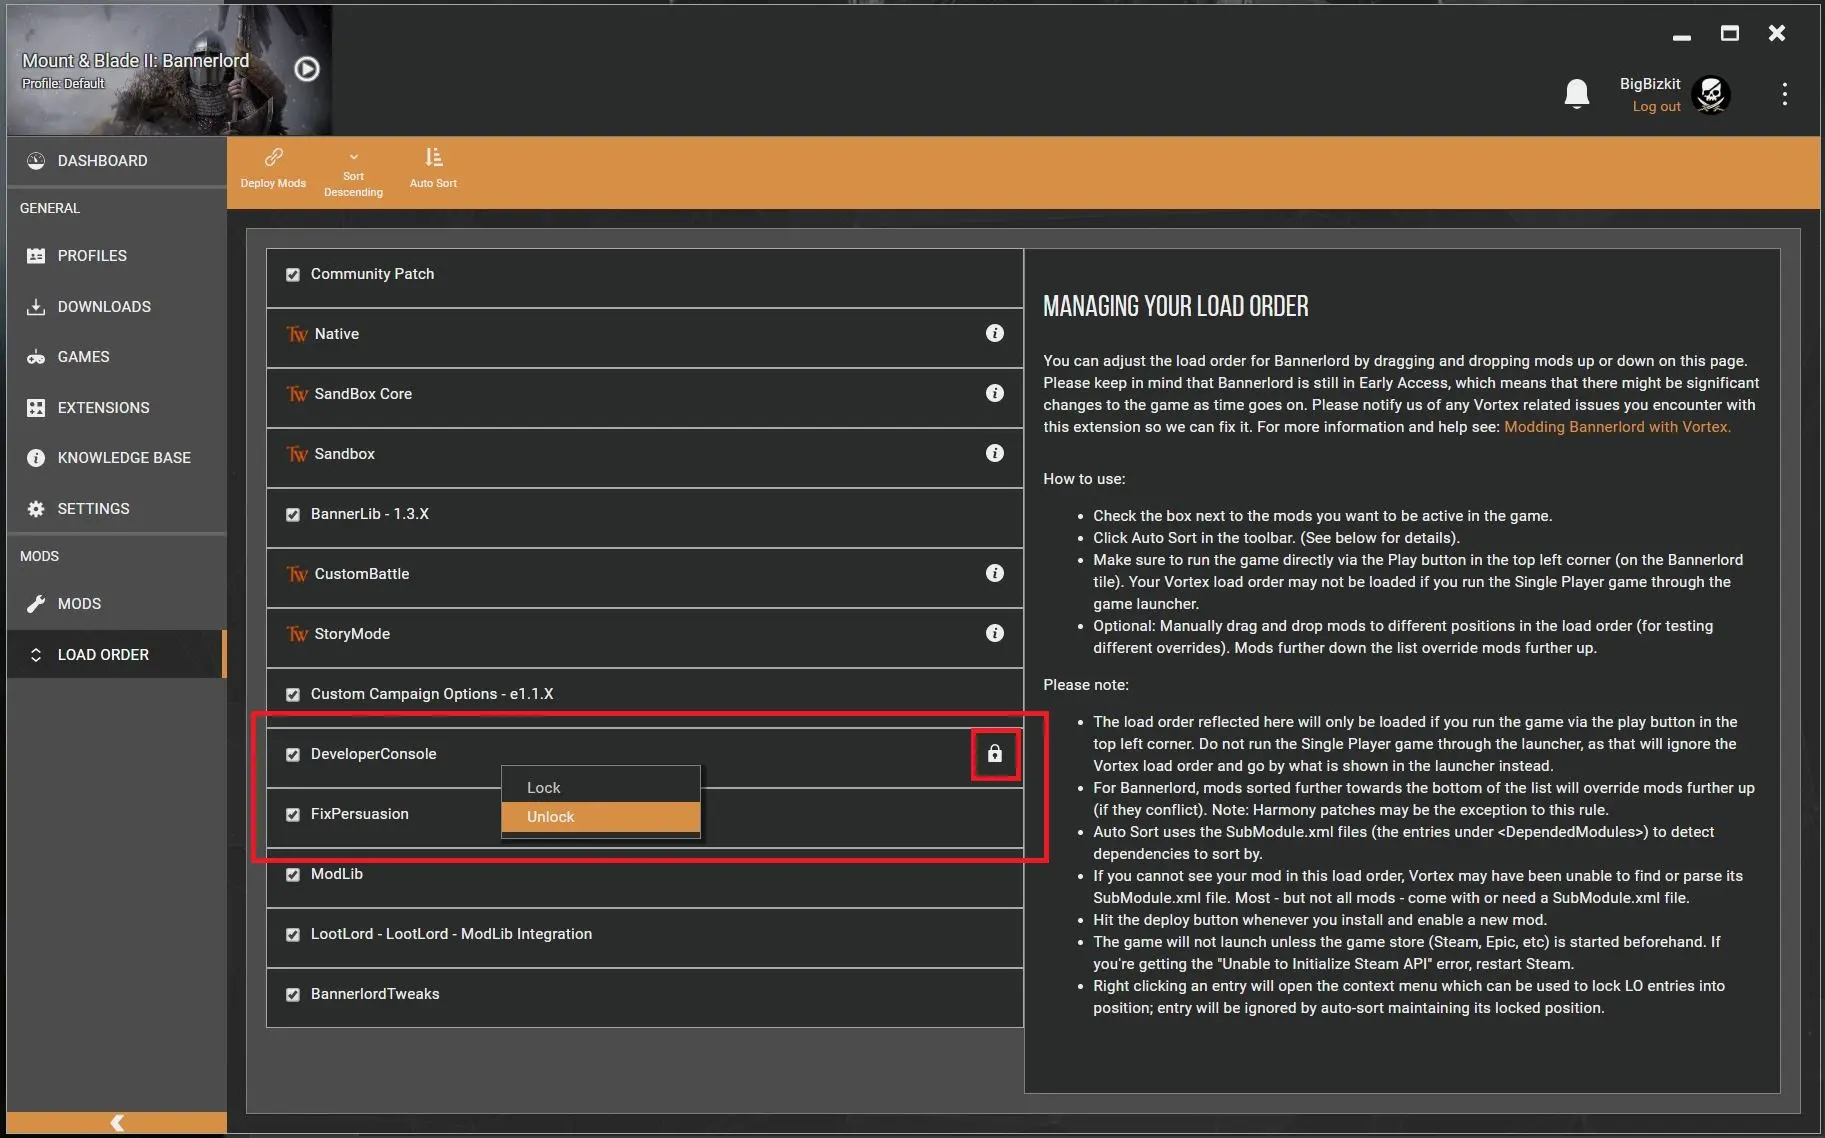Choose Lock in the context menu
The image size is (1825, 1138).
pyautogui.click(x=600, y=787)
